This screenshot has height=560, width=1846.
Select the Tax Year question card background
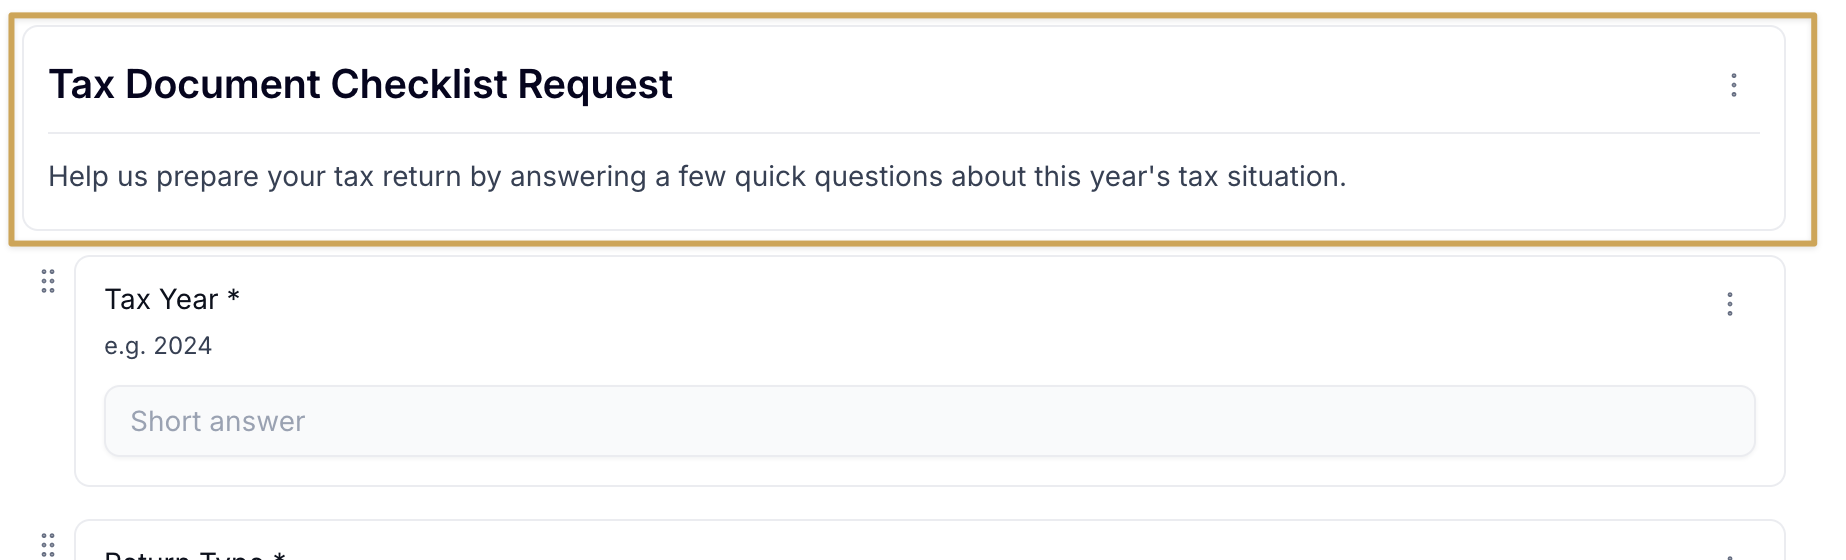930,371
